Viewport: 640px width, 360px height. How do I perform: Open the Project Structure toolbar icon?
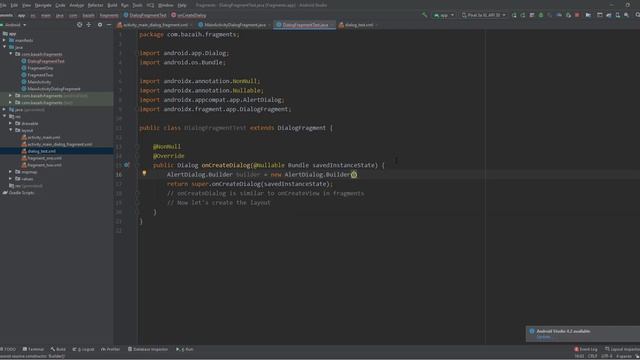(x=588, y=15)
